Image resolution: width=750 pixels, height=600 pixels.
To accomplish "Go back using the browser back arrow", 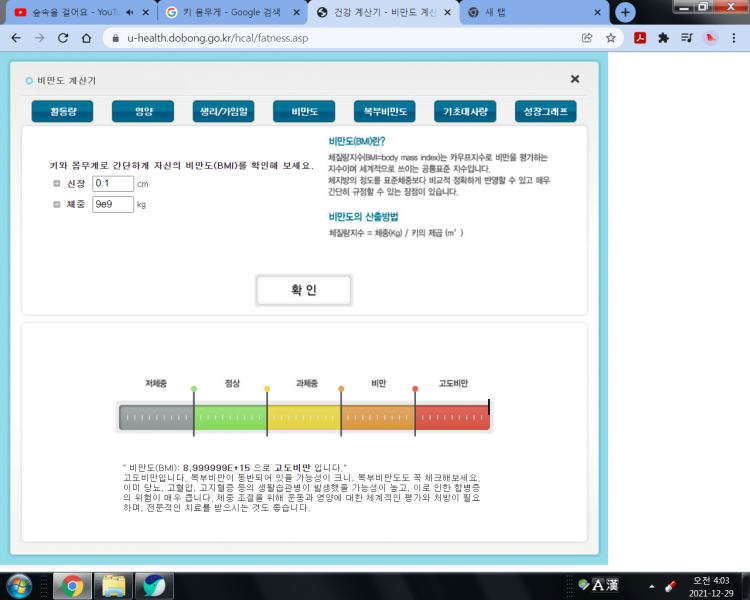I will click(16, 38).
